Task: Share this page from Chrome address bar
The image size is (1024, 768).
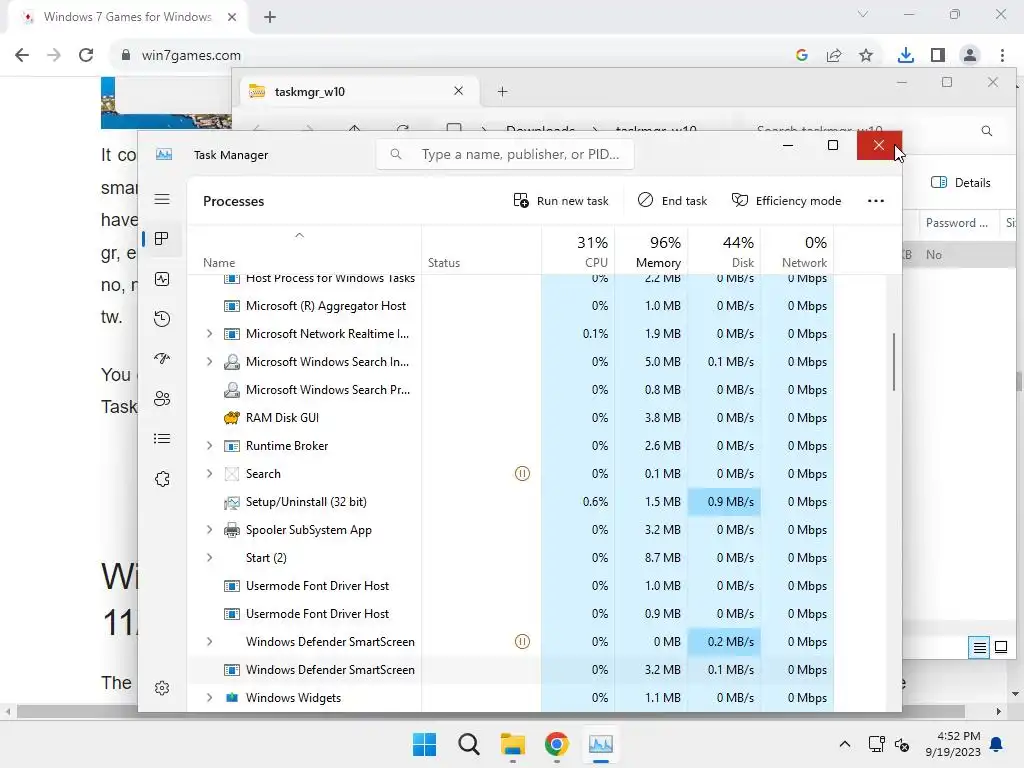Action: click(x=834, y=56)
